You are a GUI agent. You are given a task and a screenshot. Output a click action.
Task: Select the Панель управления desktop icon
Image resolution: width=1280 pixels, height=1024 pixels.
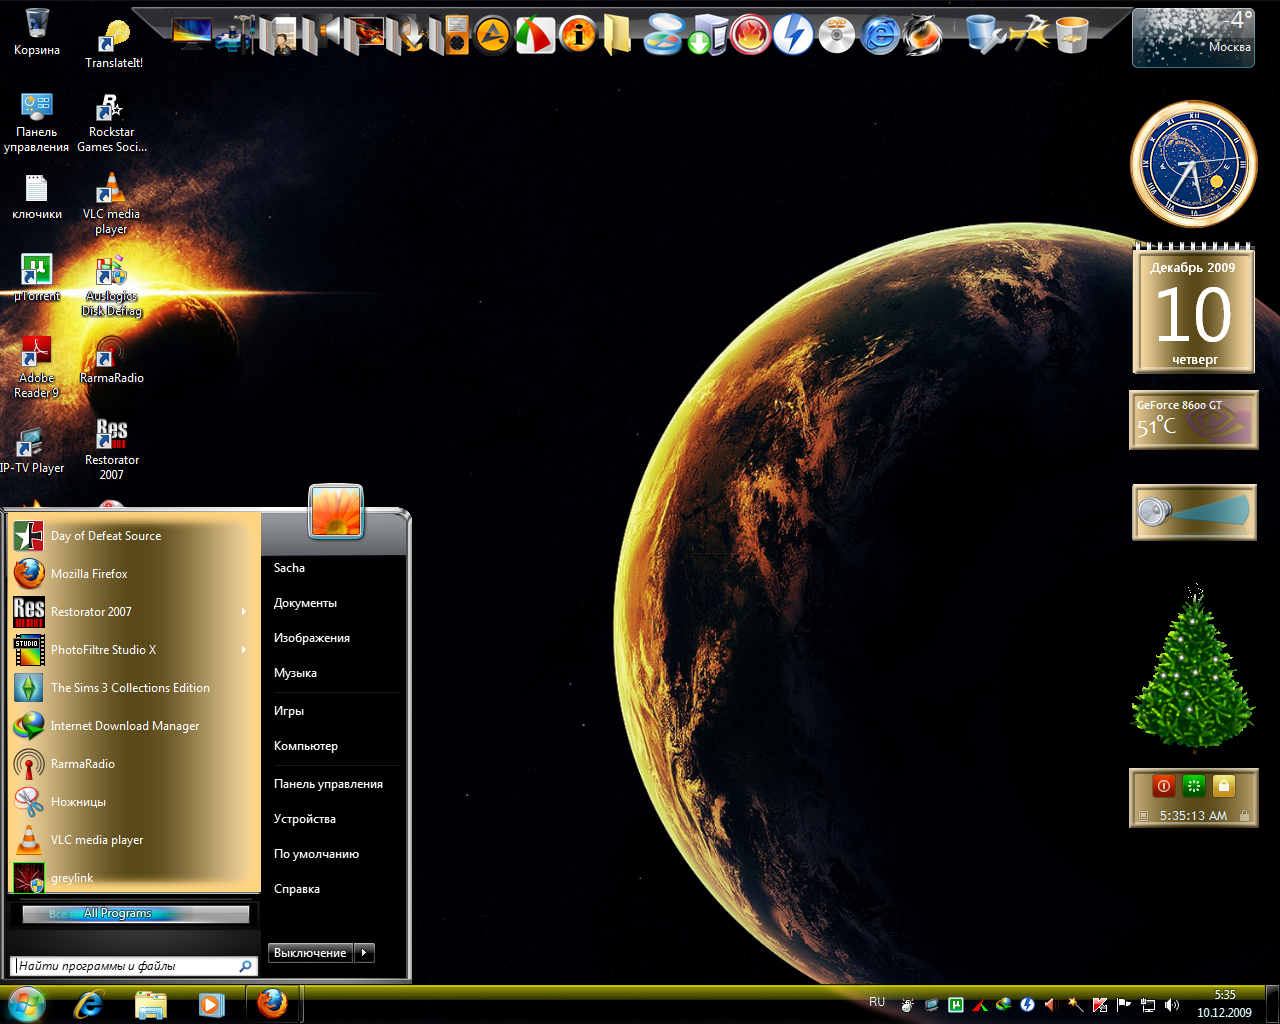click(37, 122)
